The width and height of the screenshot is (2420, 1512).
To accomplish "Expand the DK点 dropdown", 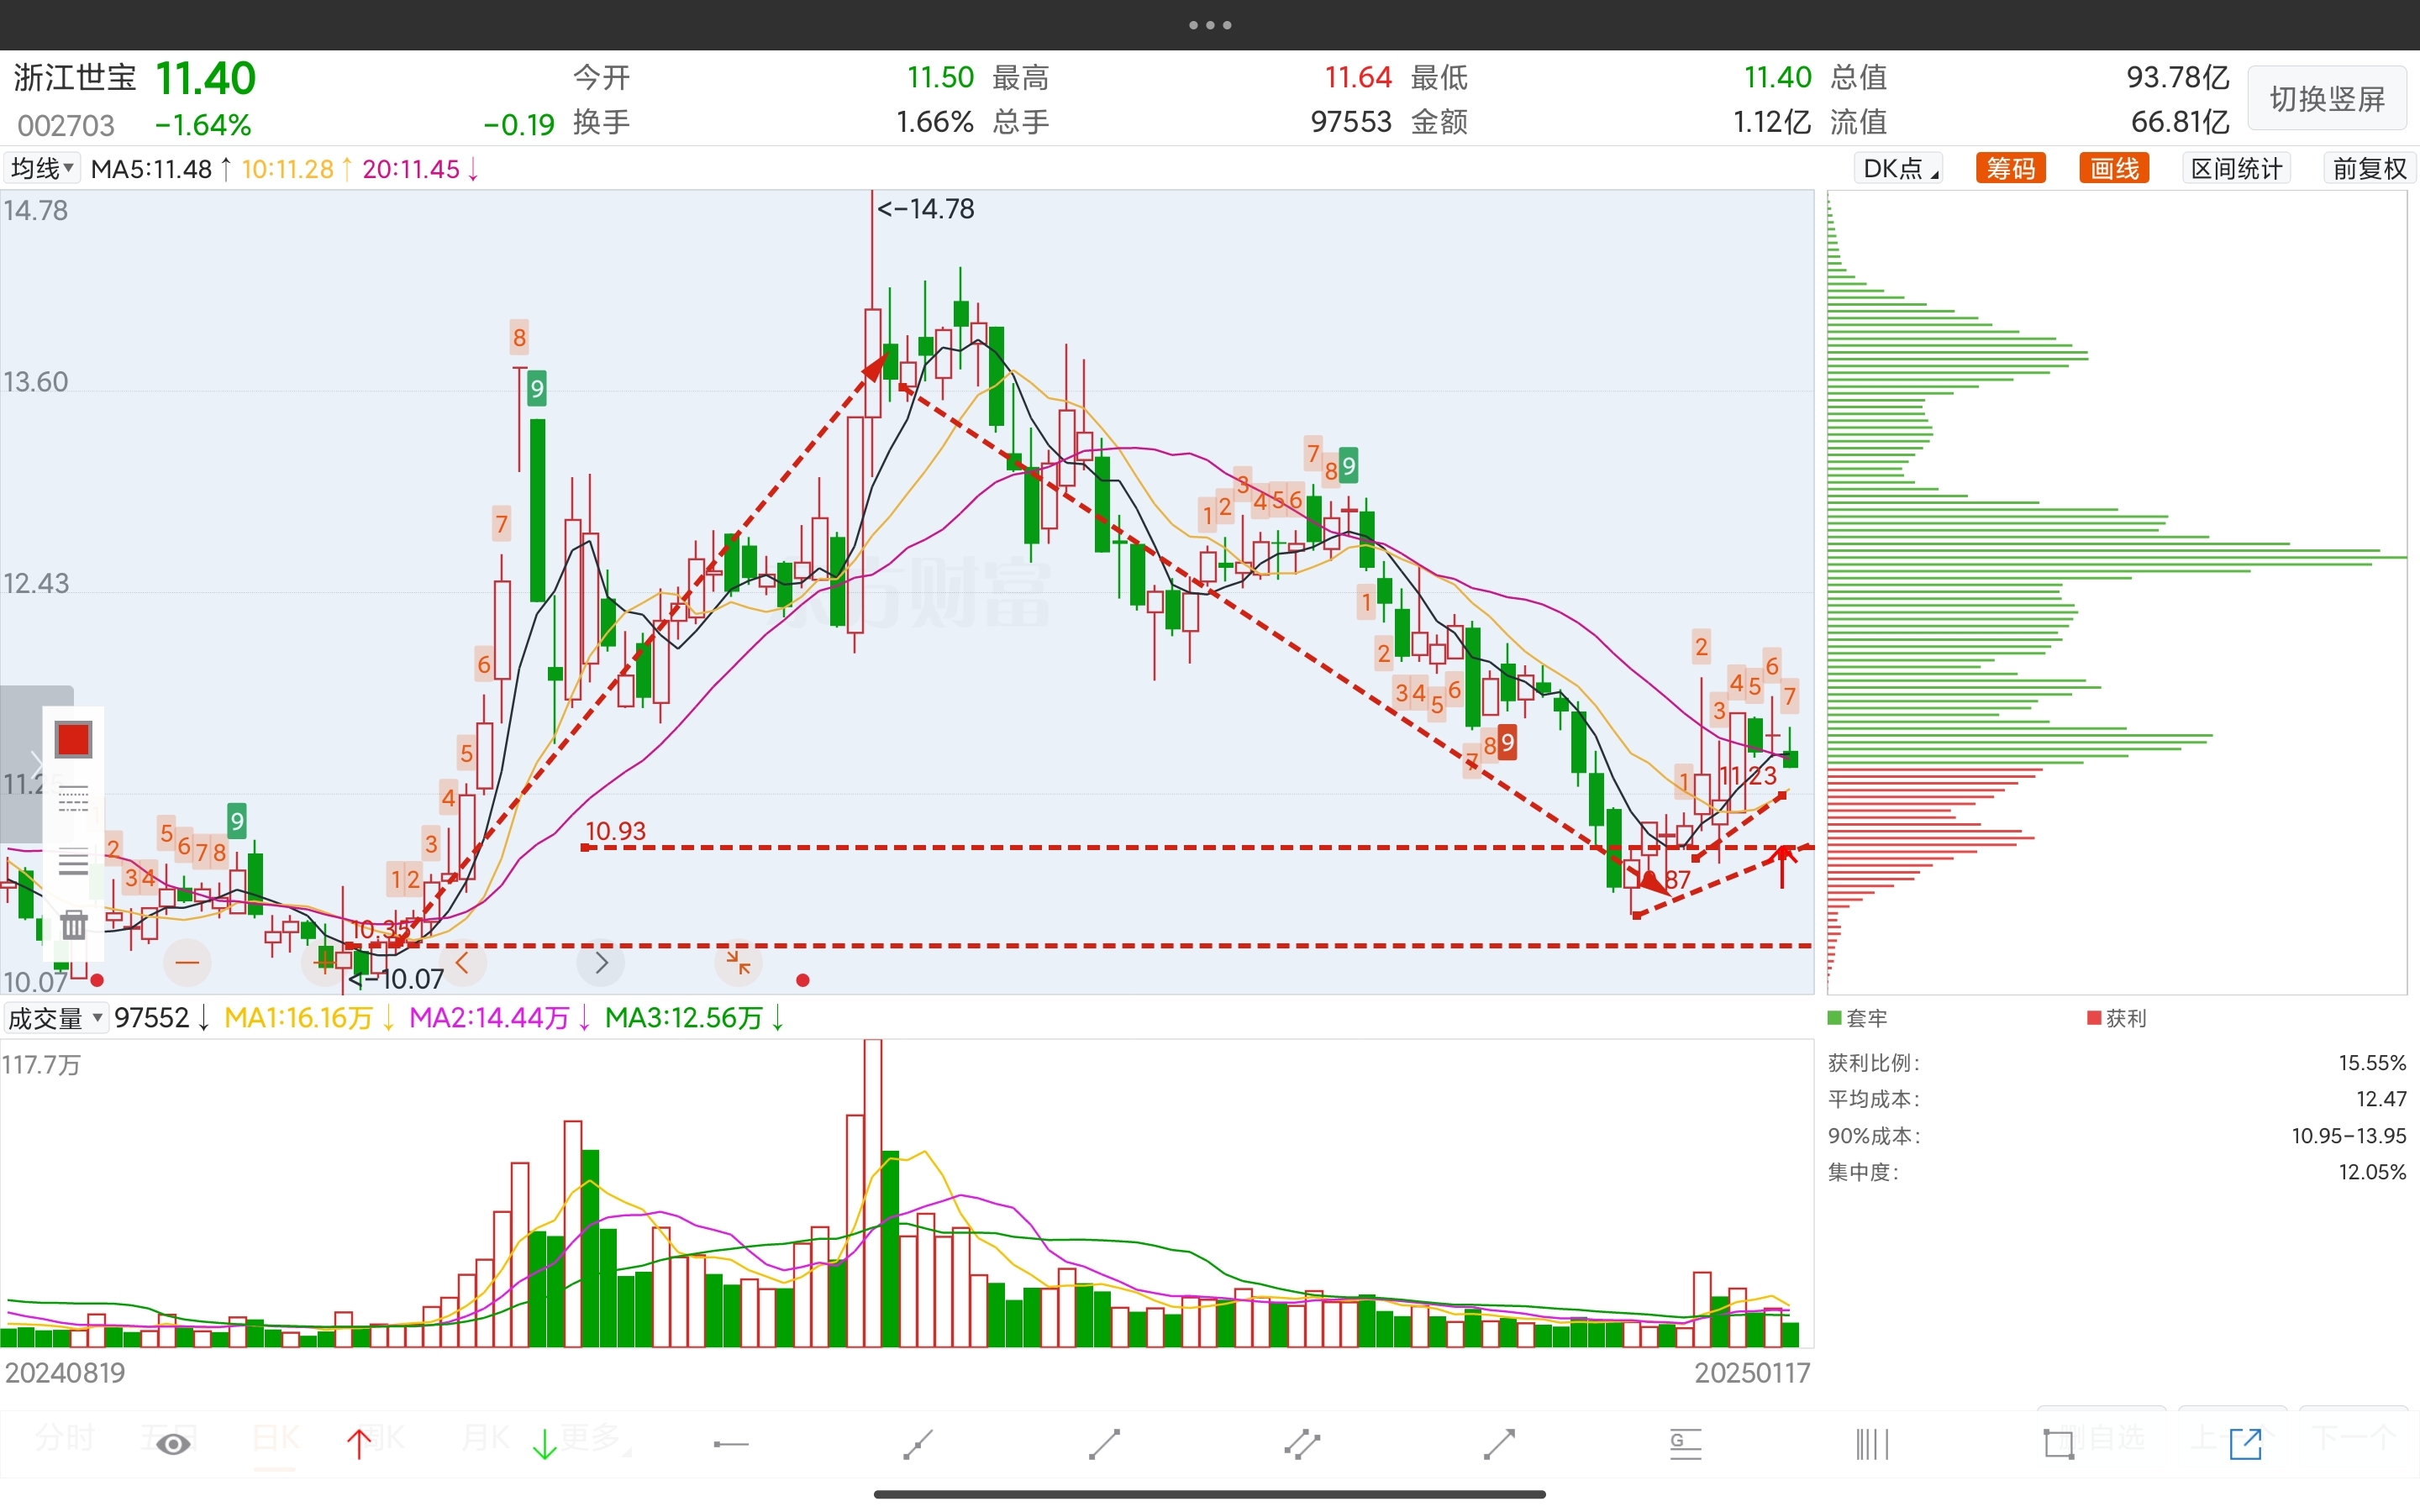I will coord(1898,168).
